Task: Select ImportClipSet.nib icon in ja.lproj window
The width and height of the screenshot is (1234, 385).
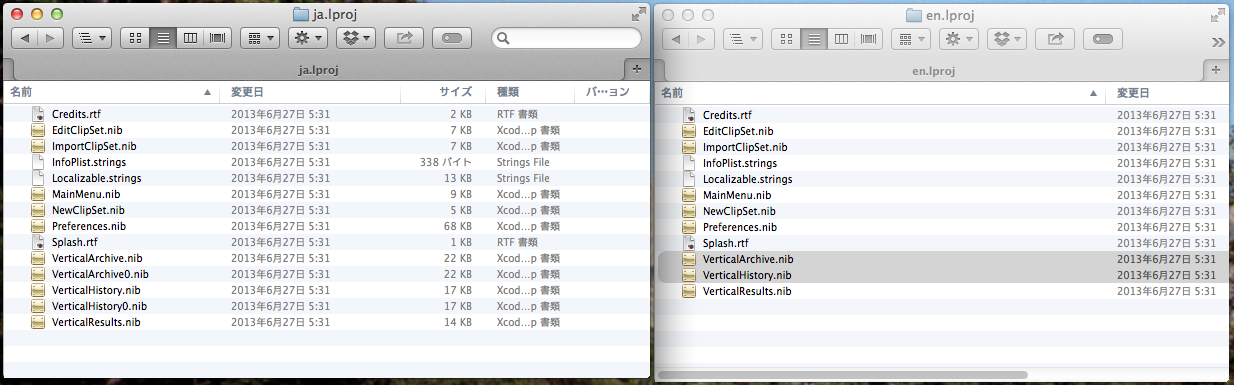Action: pos(39,146)
